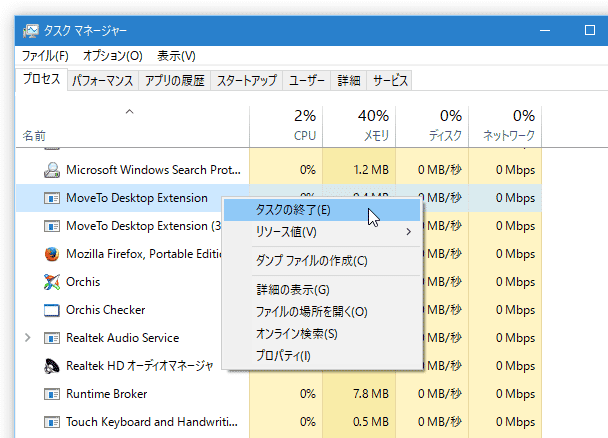This screenshot has width=608, height=438.
Task: Click the 0 Mbps cell in Orchis row
Action: tap(505, 282)
